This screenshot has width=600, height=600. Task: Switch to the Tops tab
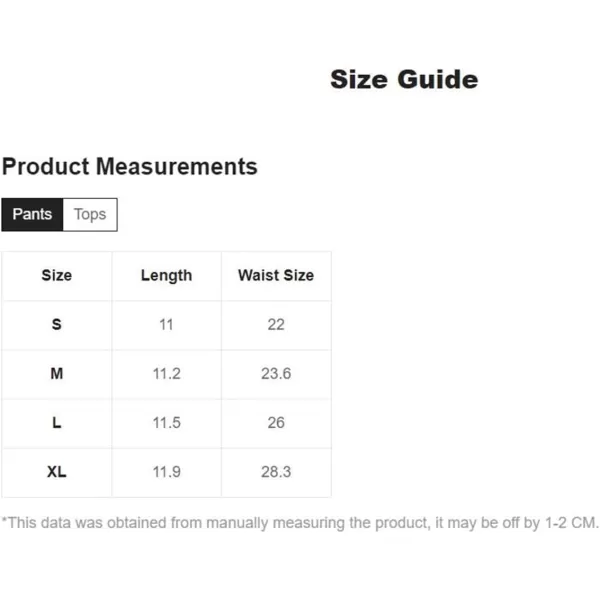pyautogui.click(x=90, y=215)
